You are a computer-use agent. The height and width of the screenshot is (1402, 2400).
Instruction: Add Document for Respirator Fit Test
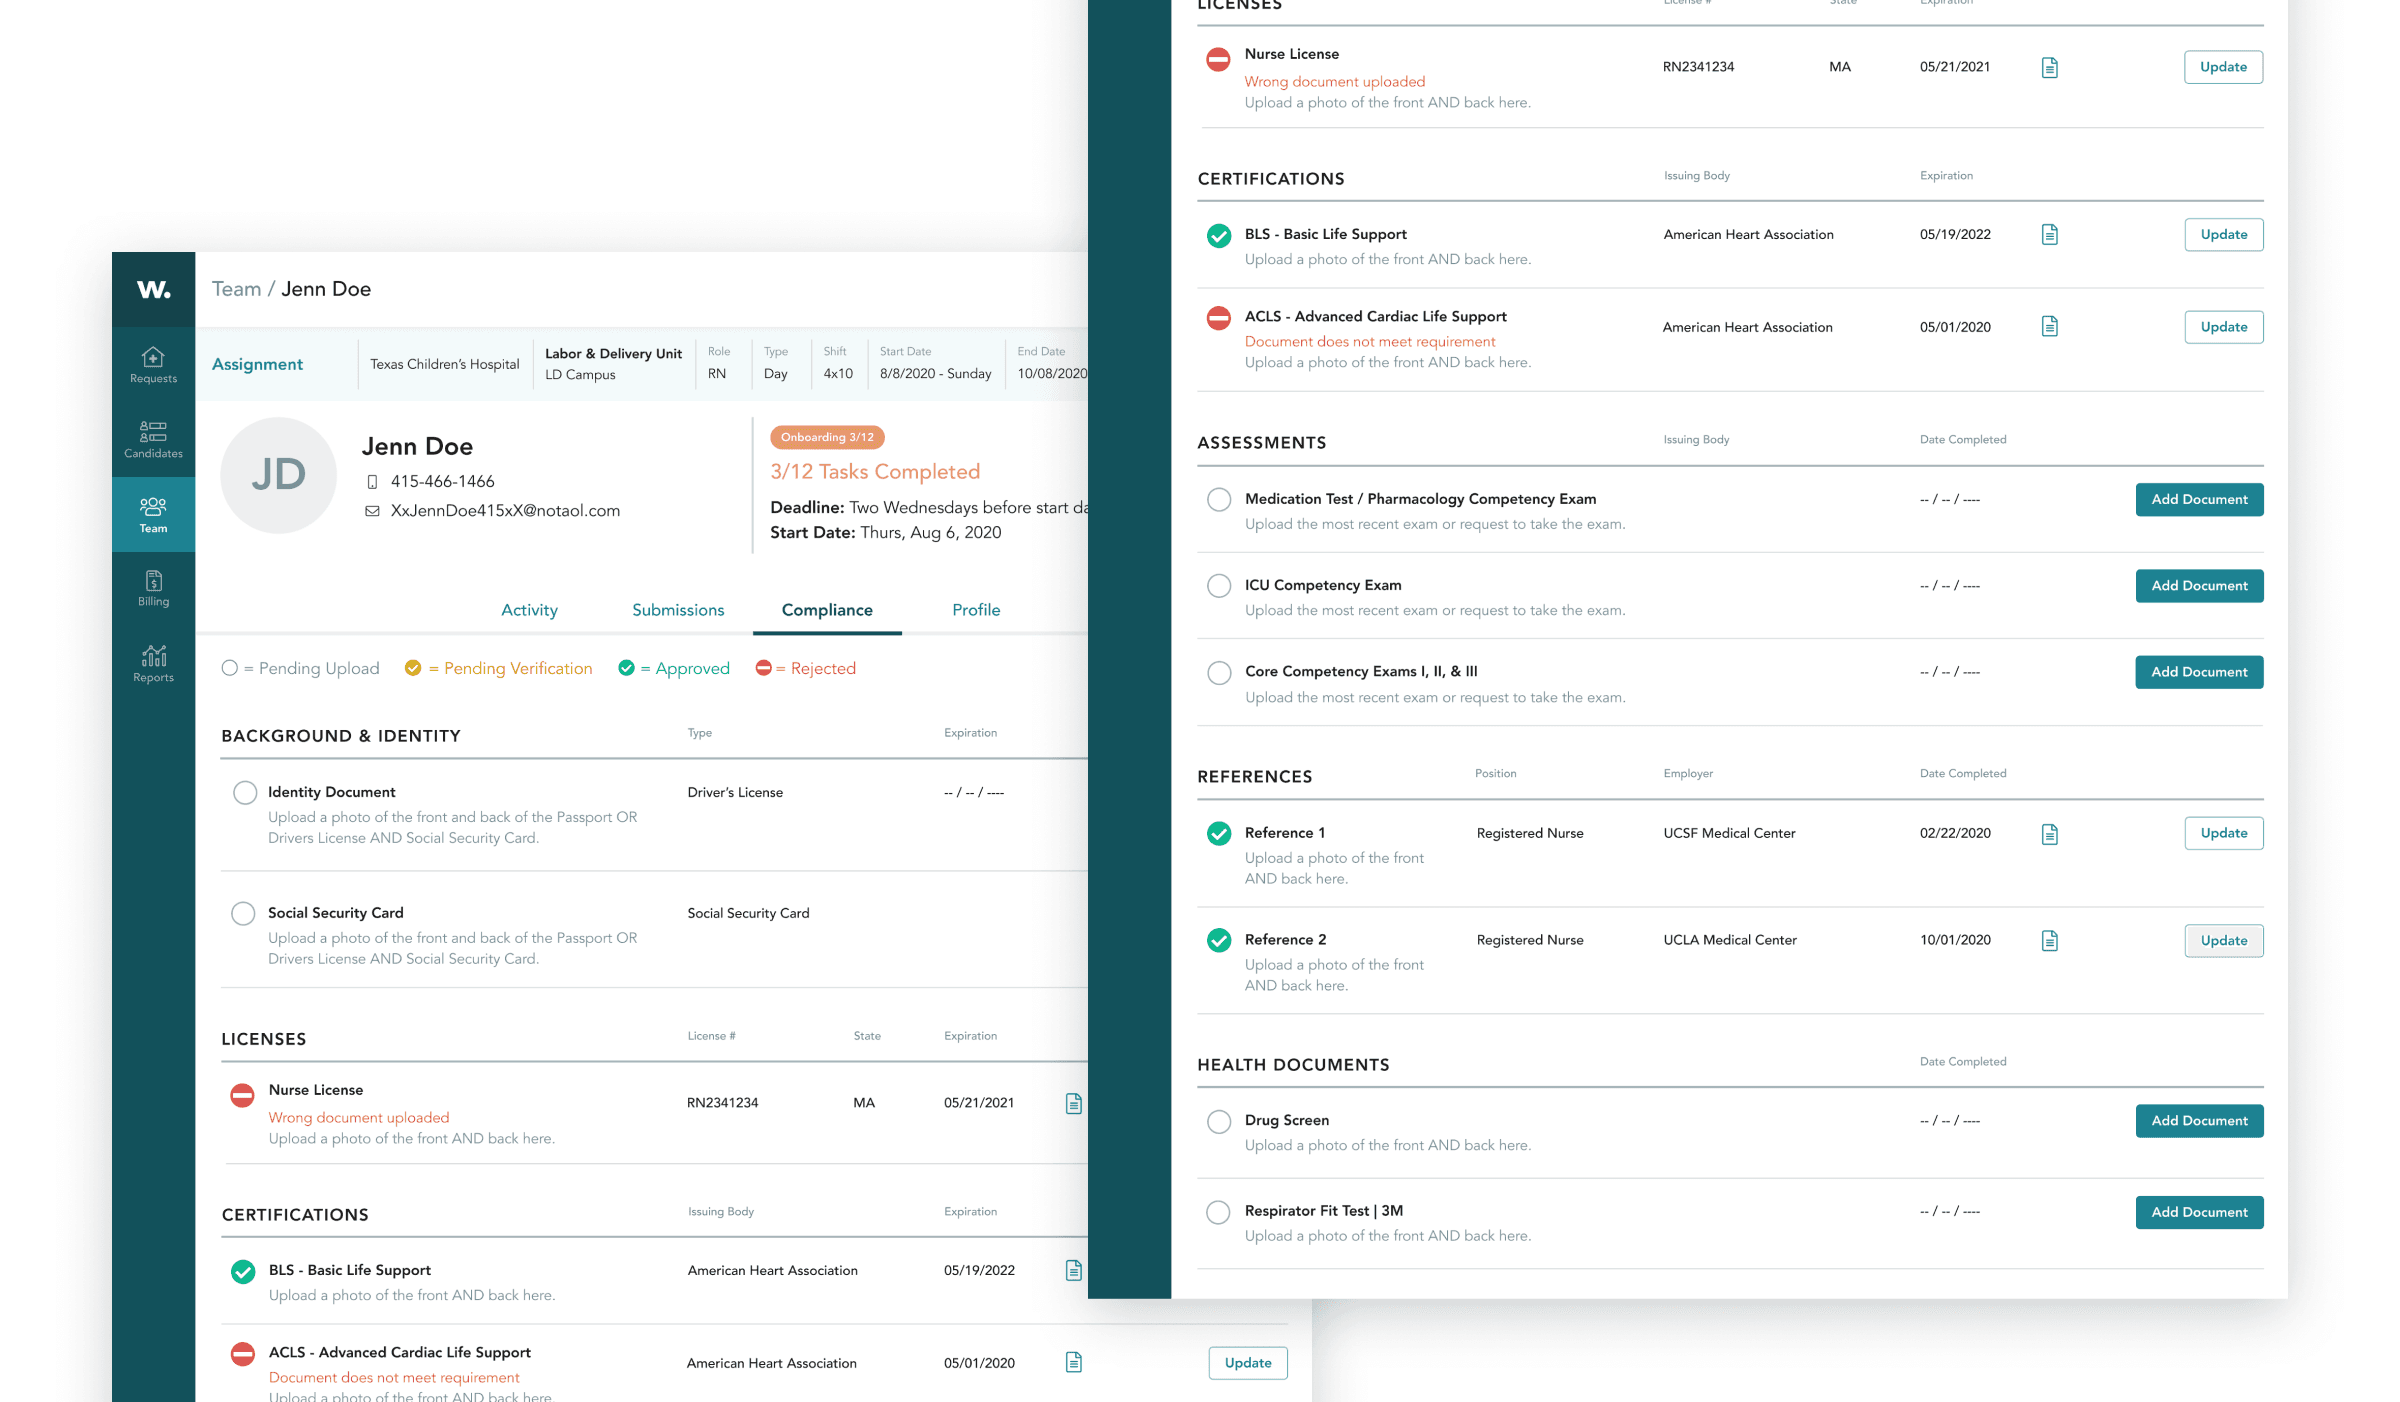[x=2198, y=1212]
